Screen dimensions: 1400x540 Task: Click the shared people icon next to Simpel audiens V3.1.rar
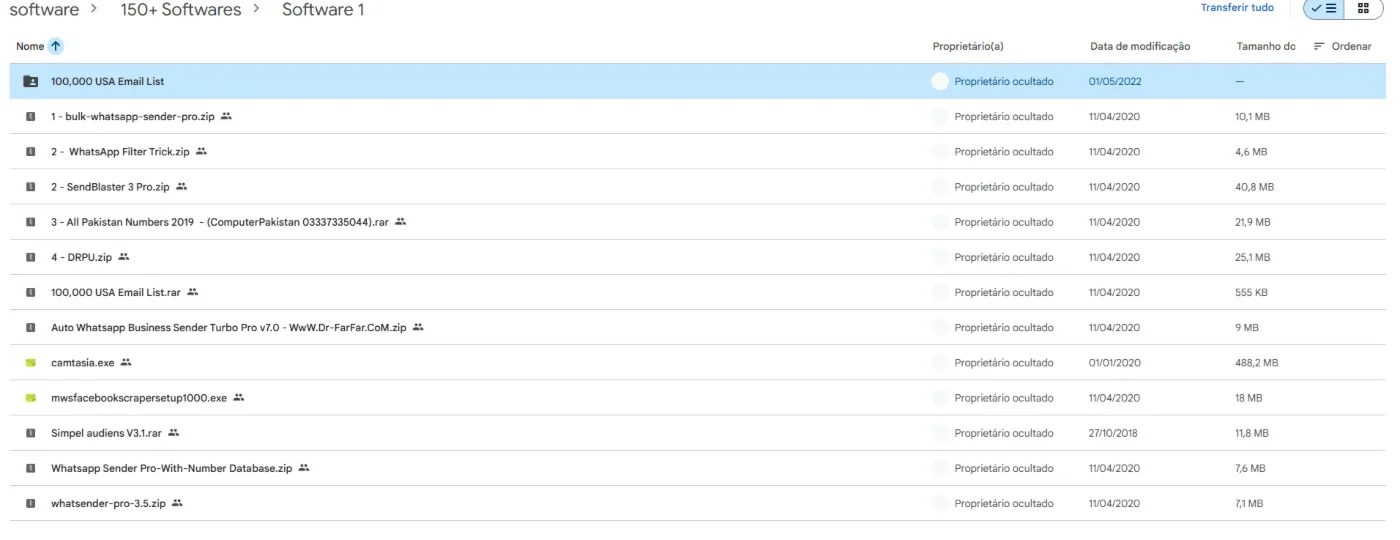[173, 433]
